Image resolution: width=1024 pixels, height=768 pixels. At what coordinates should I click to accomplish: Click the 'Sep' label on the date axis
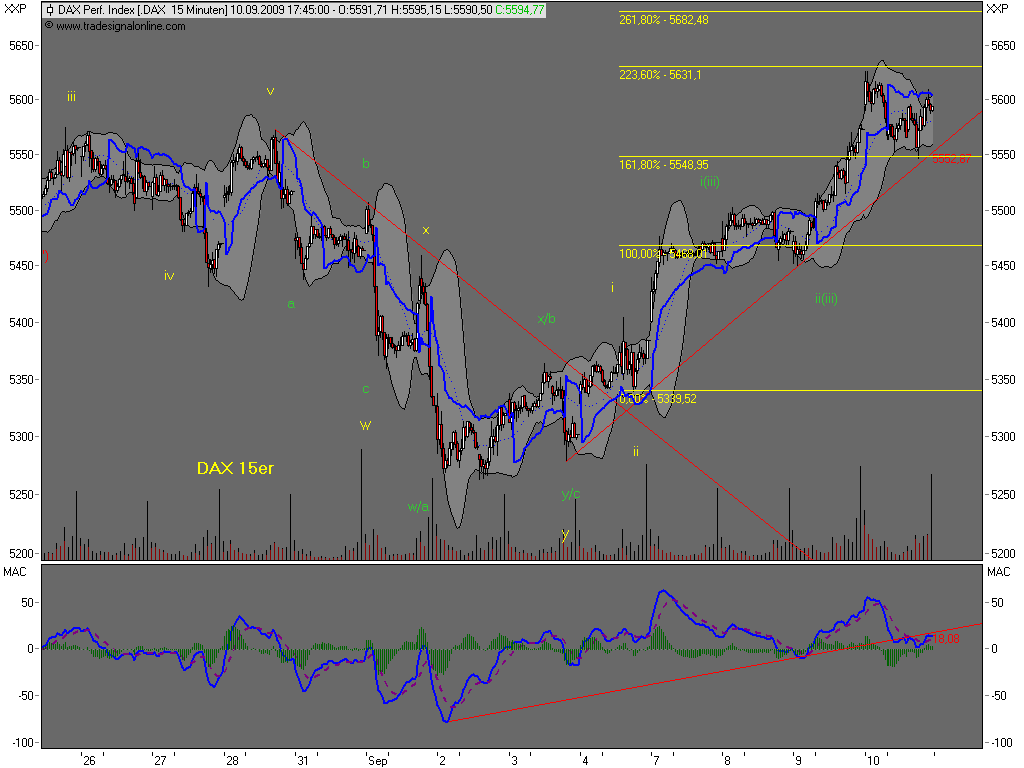point(377,760)
